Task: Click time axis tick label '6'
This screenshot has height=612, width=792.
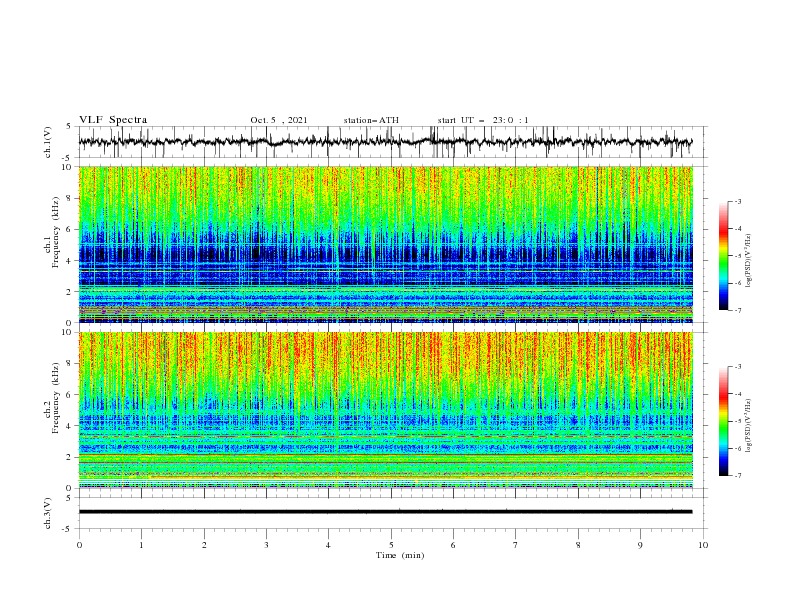Action: 453,545
